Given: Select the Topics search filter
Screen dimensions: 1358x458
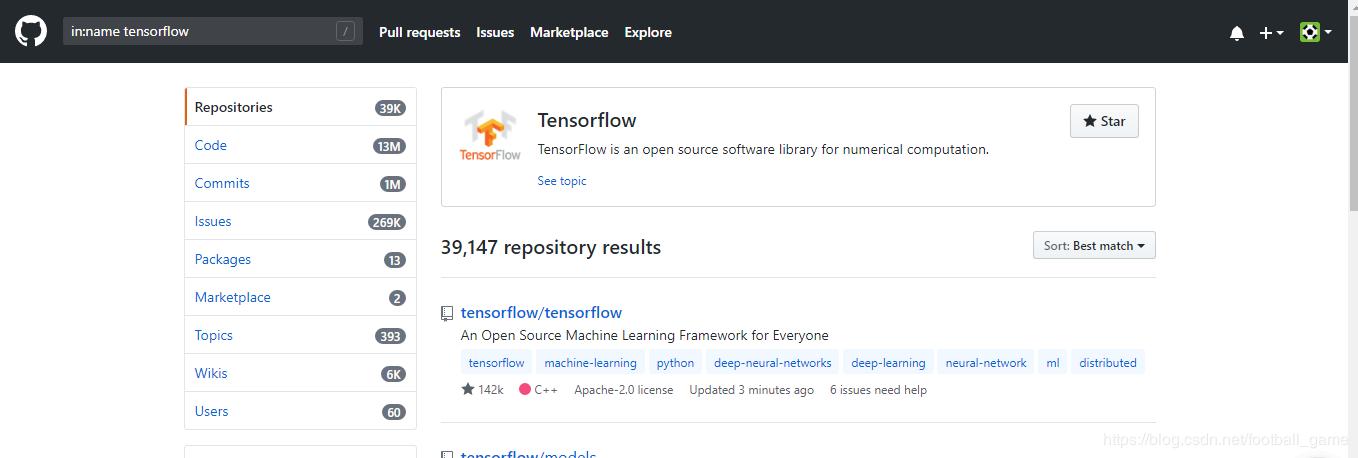Looking at the screenshot, I should click(x=300, y=335).
